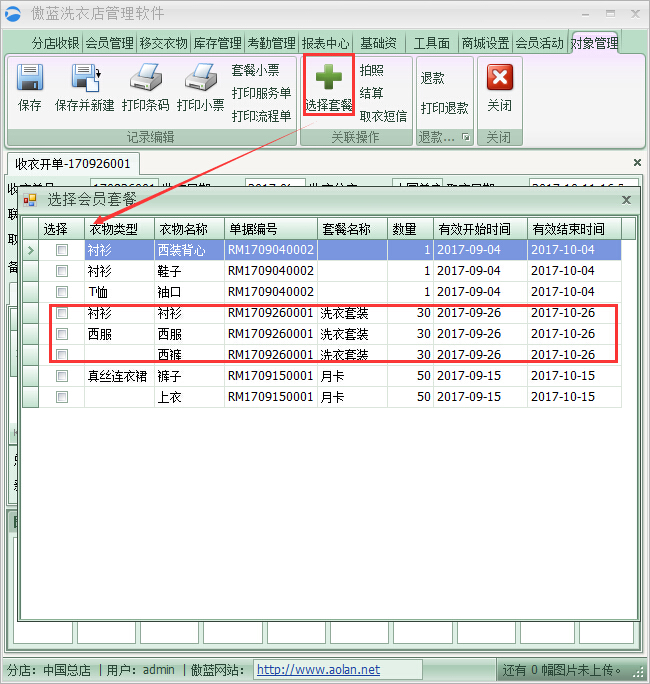Check the box for 西装背心 row

[62, 250]
